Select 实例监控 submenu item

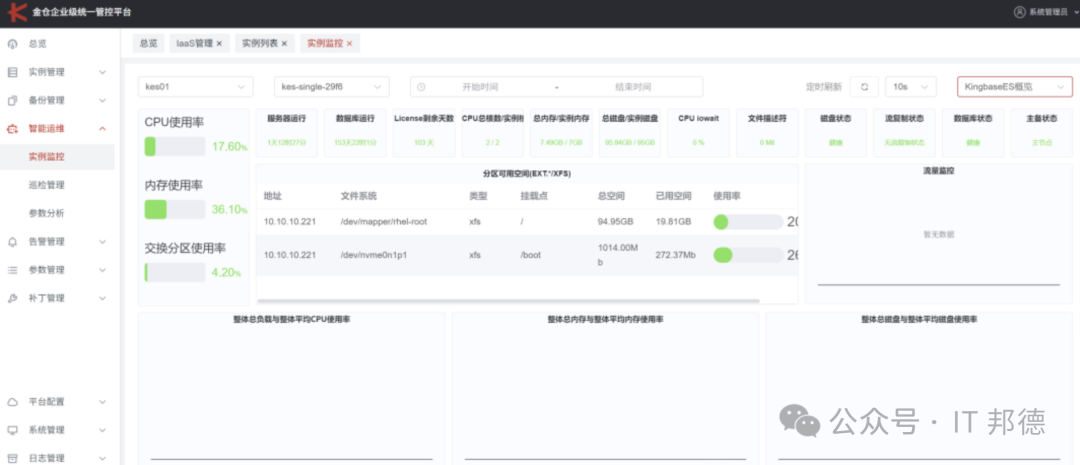click(57, 157)
